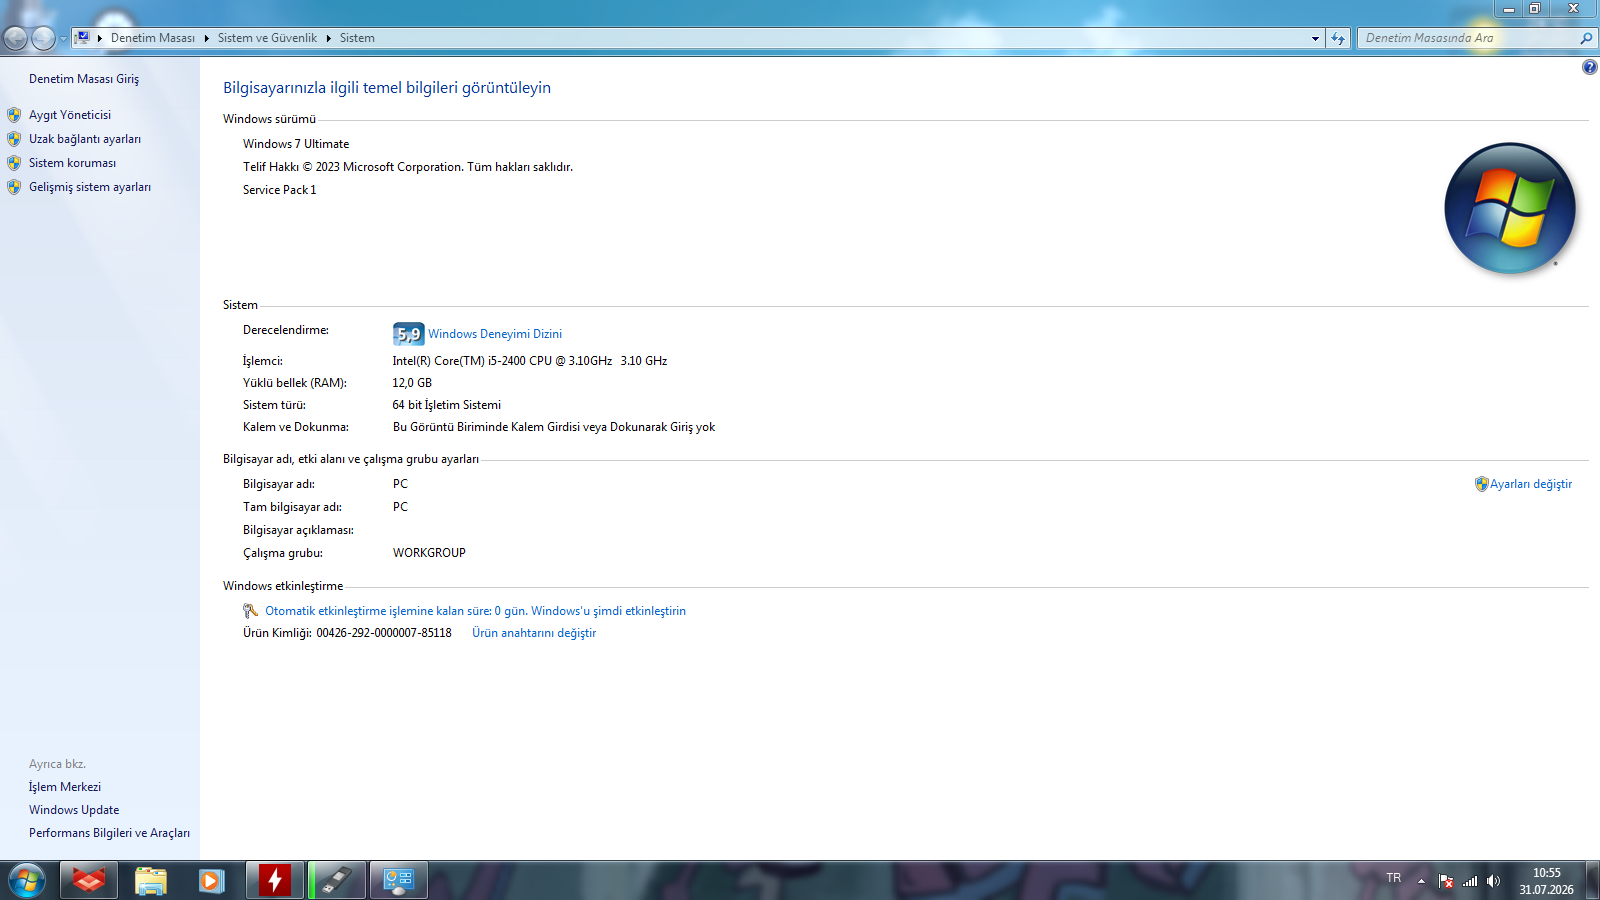This screenshot has width=1600, height=900.
Task: Expand the address bar history dropdown
Action: [1315, 38]
